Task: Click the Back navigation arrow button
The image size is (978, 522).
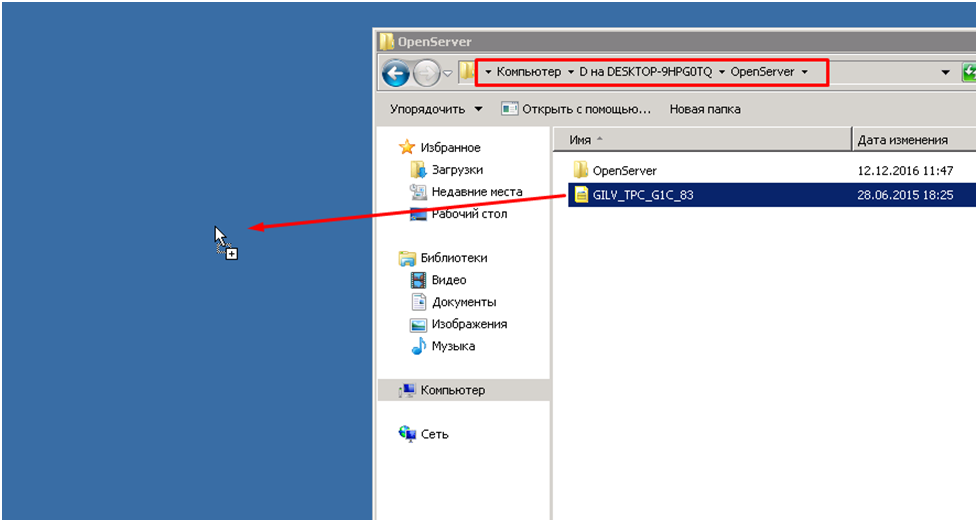Action: coord(395,74)
